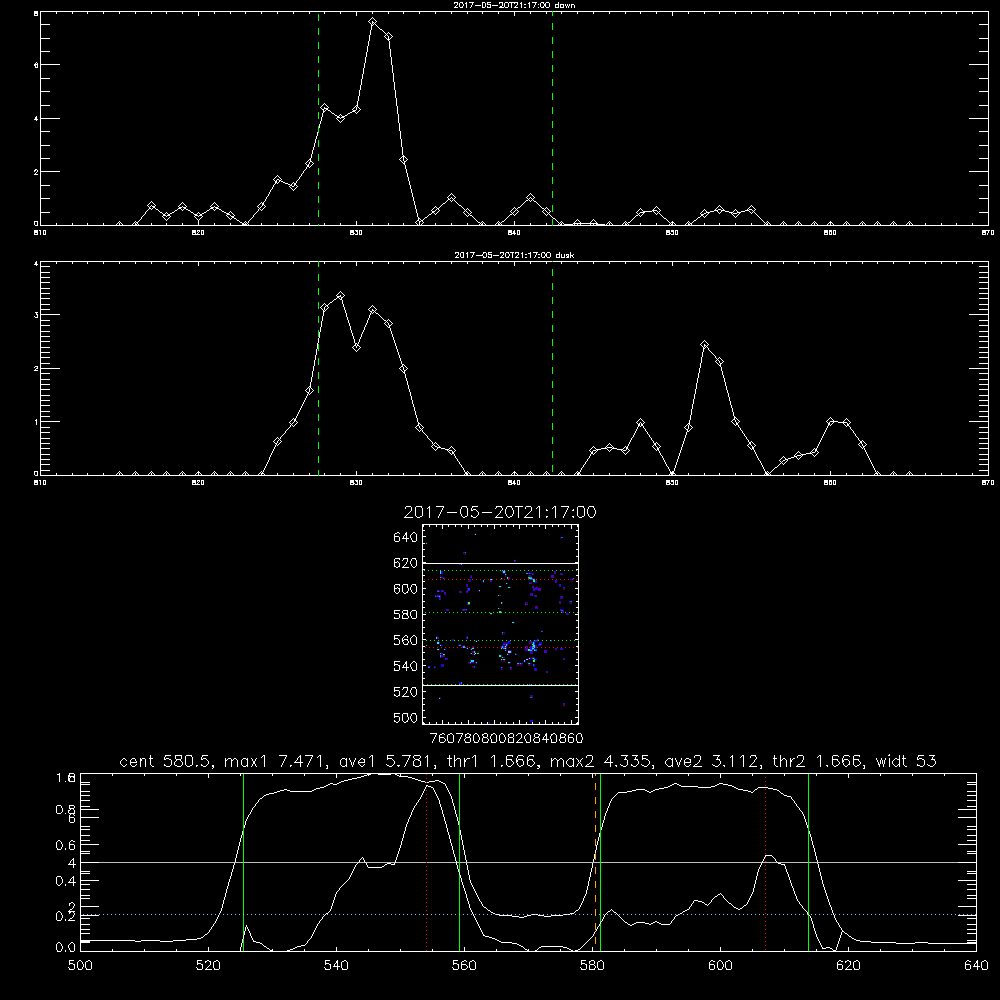
Task: Click left green dashed line in dawn plot
Action: click(x=318, y=119)
